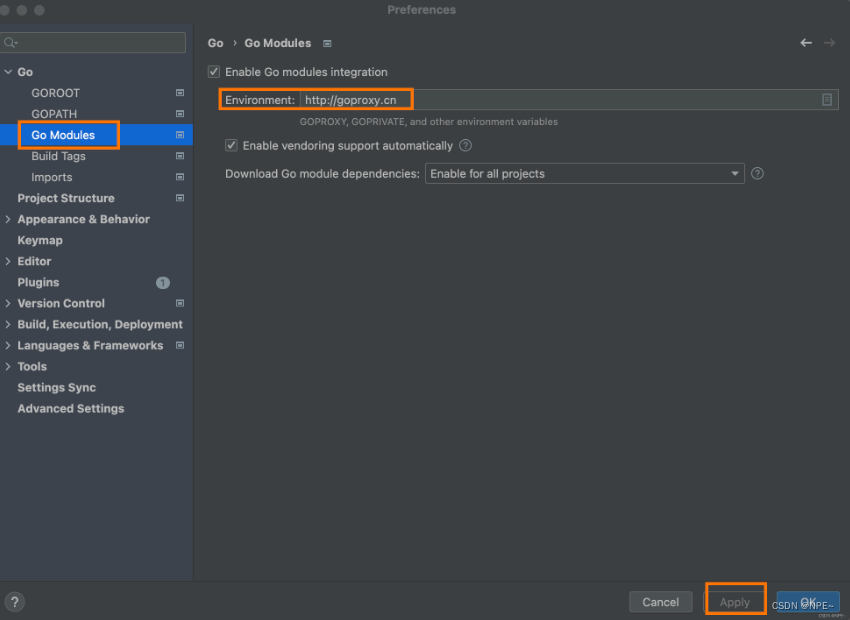
Task: Collapse the Go settings tree node
Action: 9,72
